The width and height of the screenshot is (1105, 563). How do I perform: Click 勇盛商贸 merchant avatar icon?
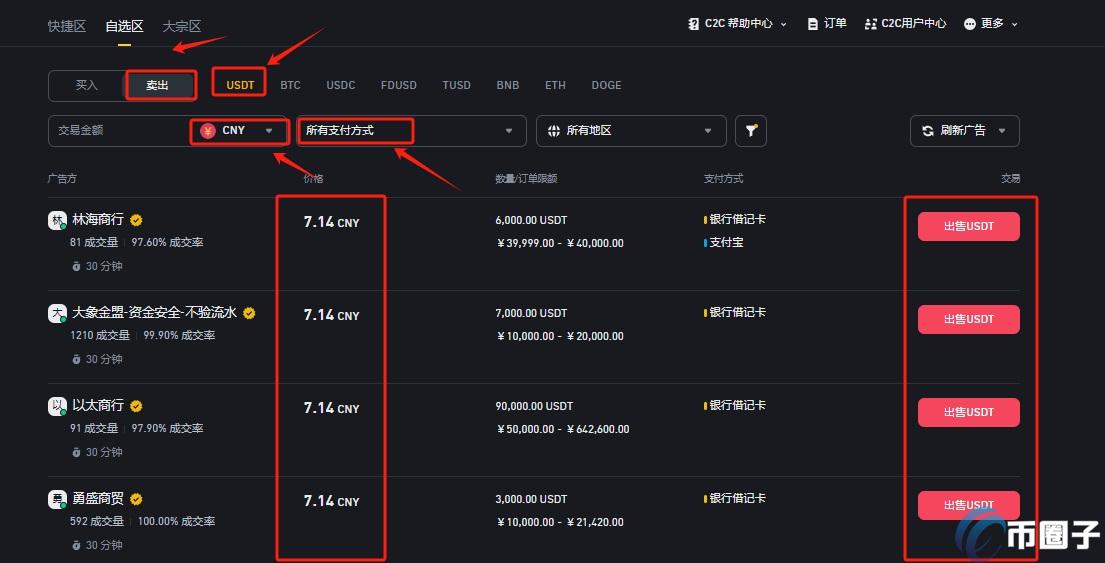click(58, 499)
